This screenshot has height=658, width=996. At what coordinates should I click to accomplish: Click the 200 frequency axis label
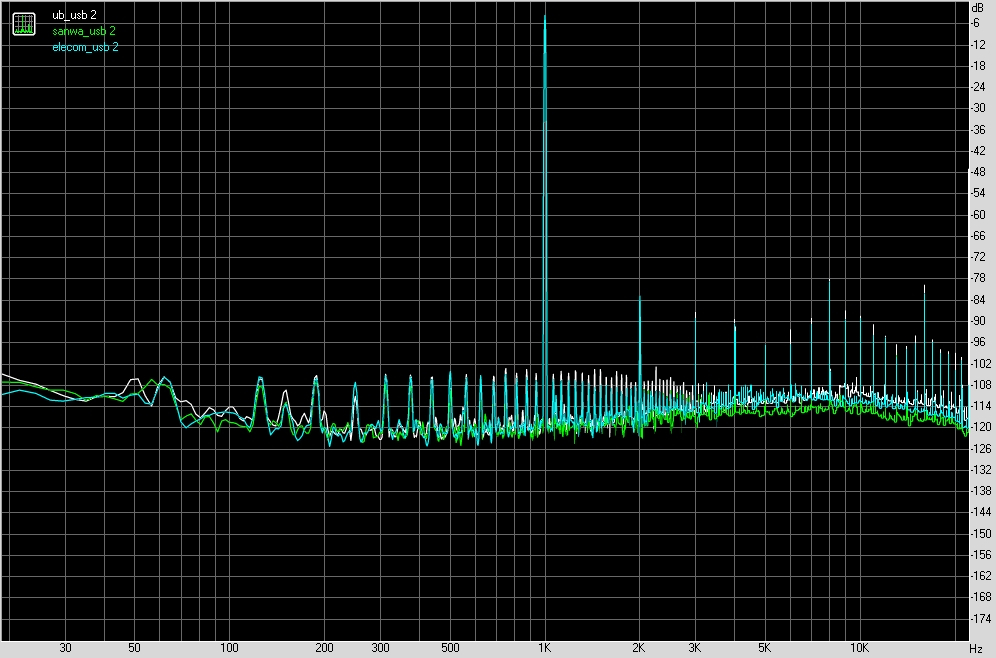click(324, 648)
